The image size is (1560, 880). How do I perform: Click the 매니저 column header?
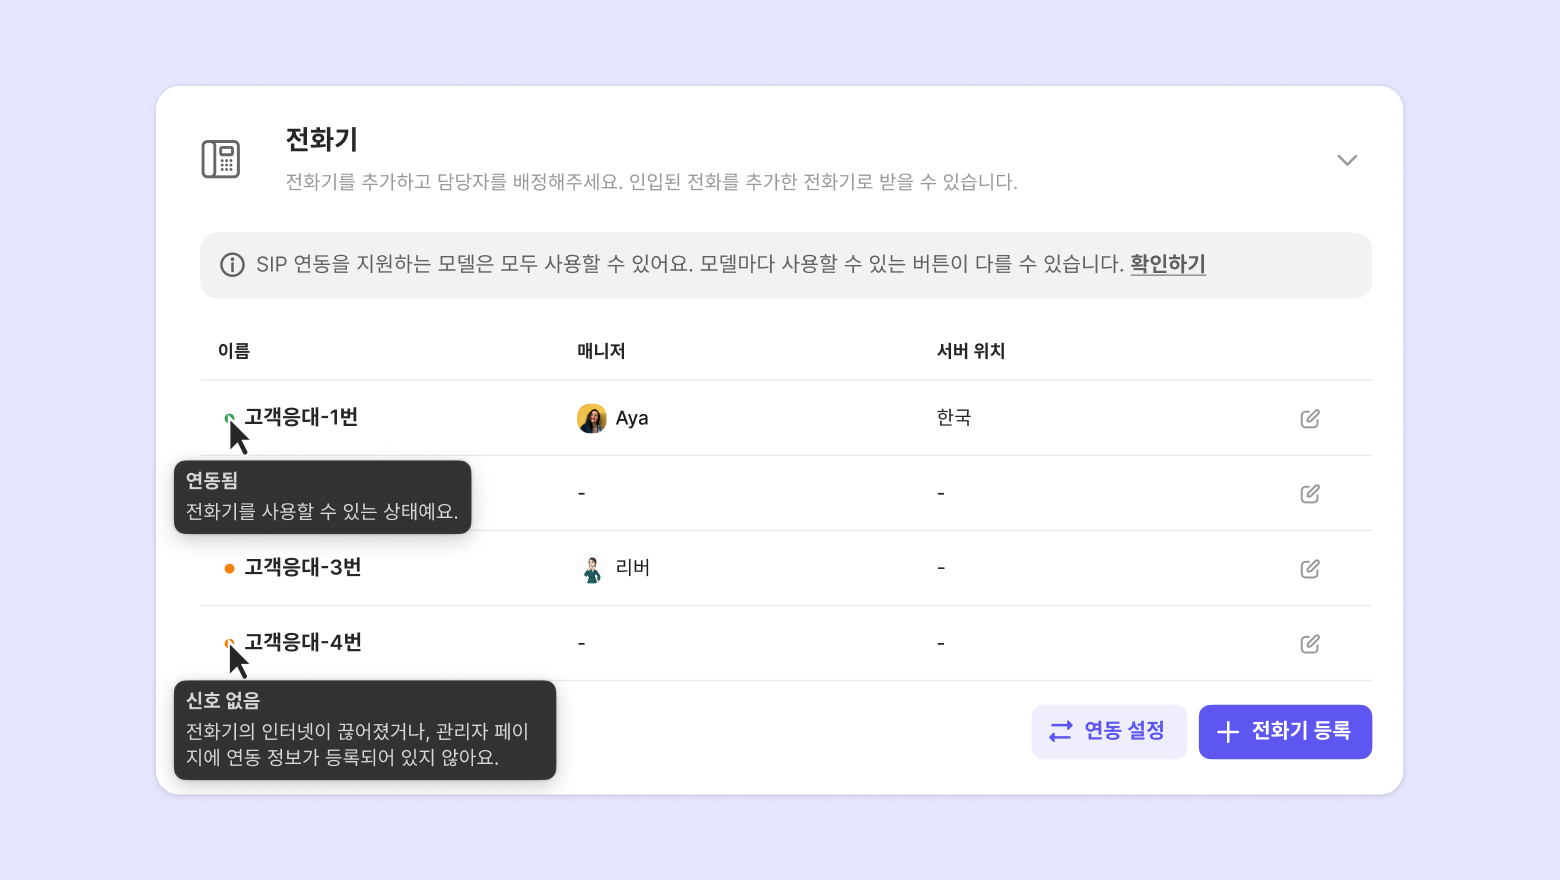[601, 351]
